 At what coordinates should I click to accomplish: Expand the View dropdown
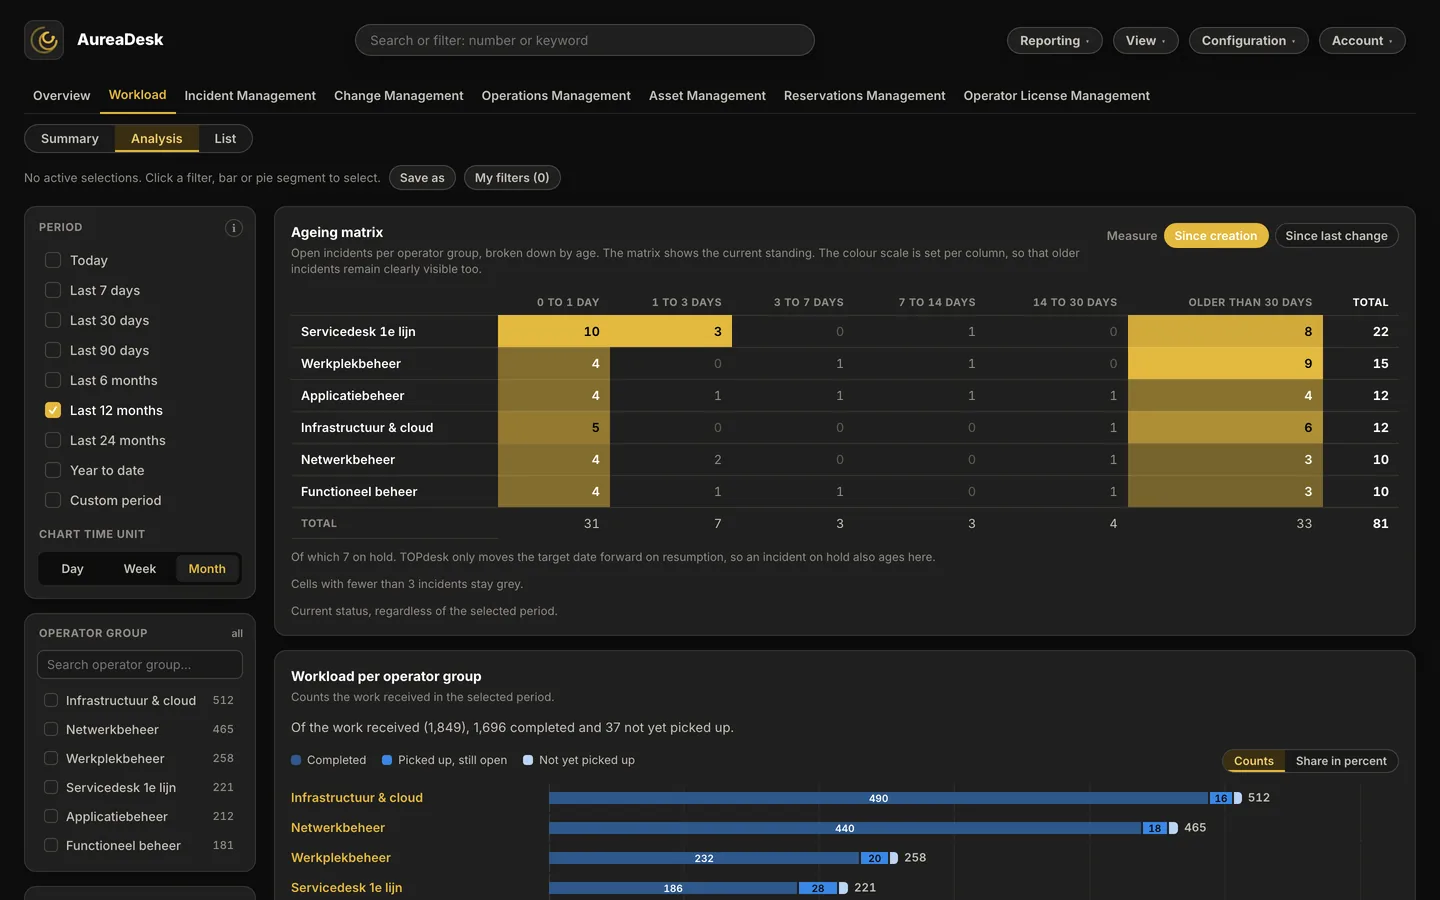click(1146, 40)
